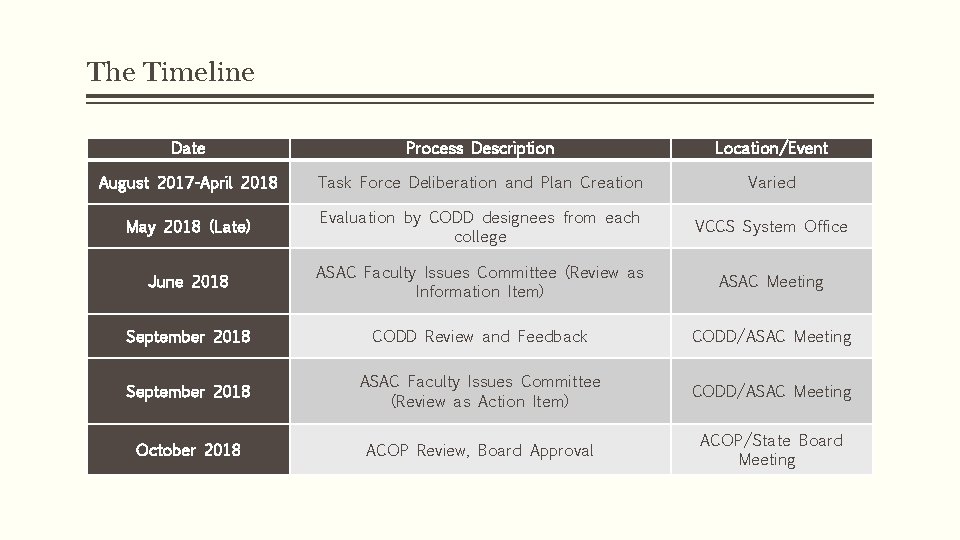Select the "Location/Event" column header
The image size is (960, 540).
[x=771, y=148]
